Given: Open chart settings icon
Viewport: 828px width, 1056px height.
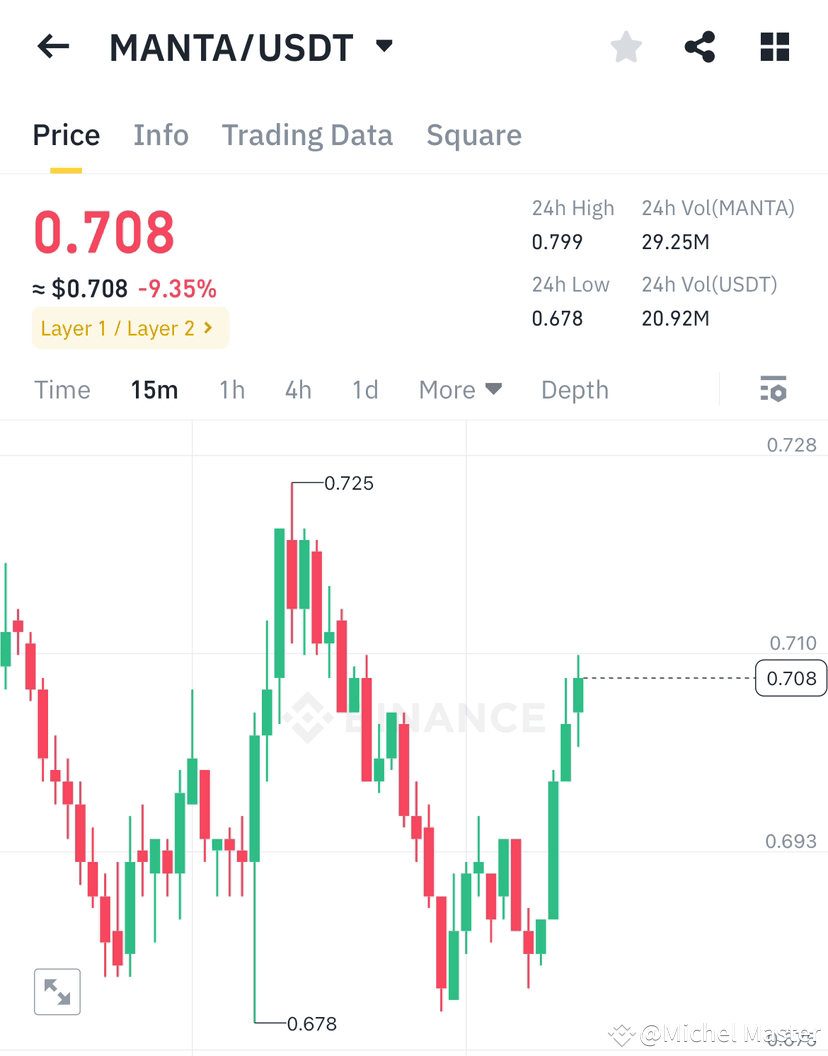Looking at the screenshot, I should click(773, 389).
